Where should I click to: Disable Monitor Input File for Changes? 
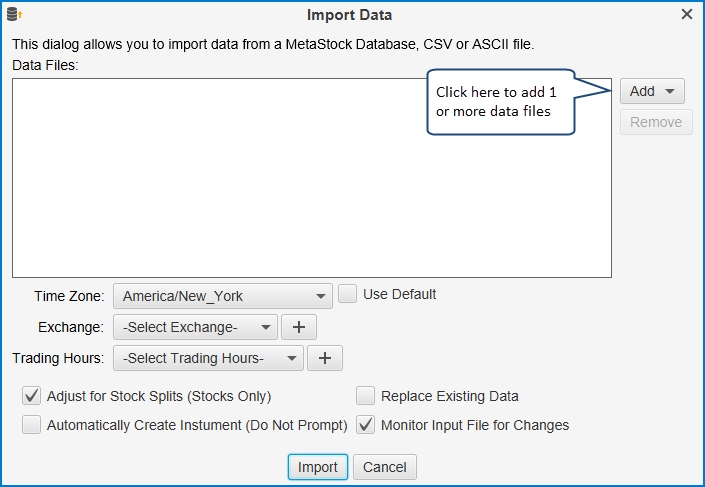point(366,425)
